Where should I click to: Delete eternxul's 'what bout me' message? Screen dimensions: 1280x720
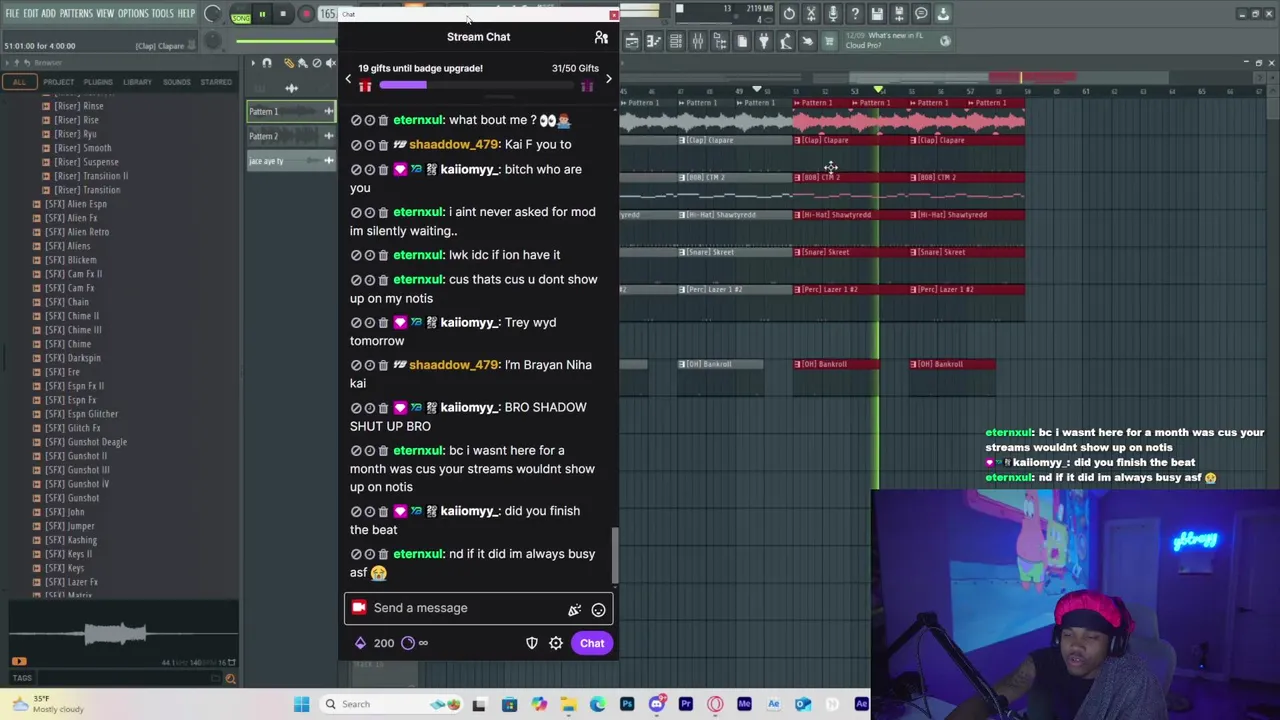click(383, 120)
